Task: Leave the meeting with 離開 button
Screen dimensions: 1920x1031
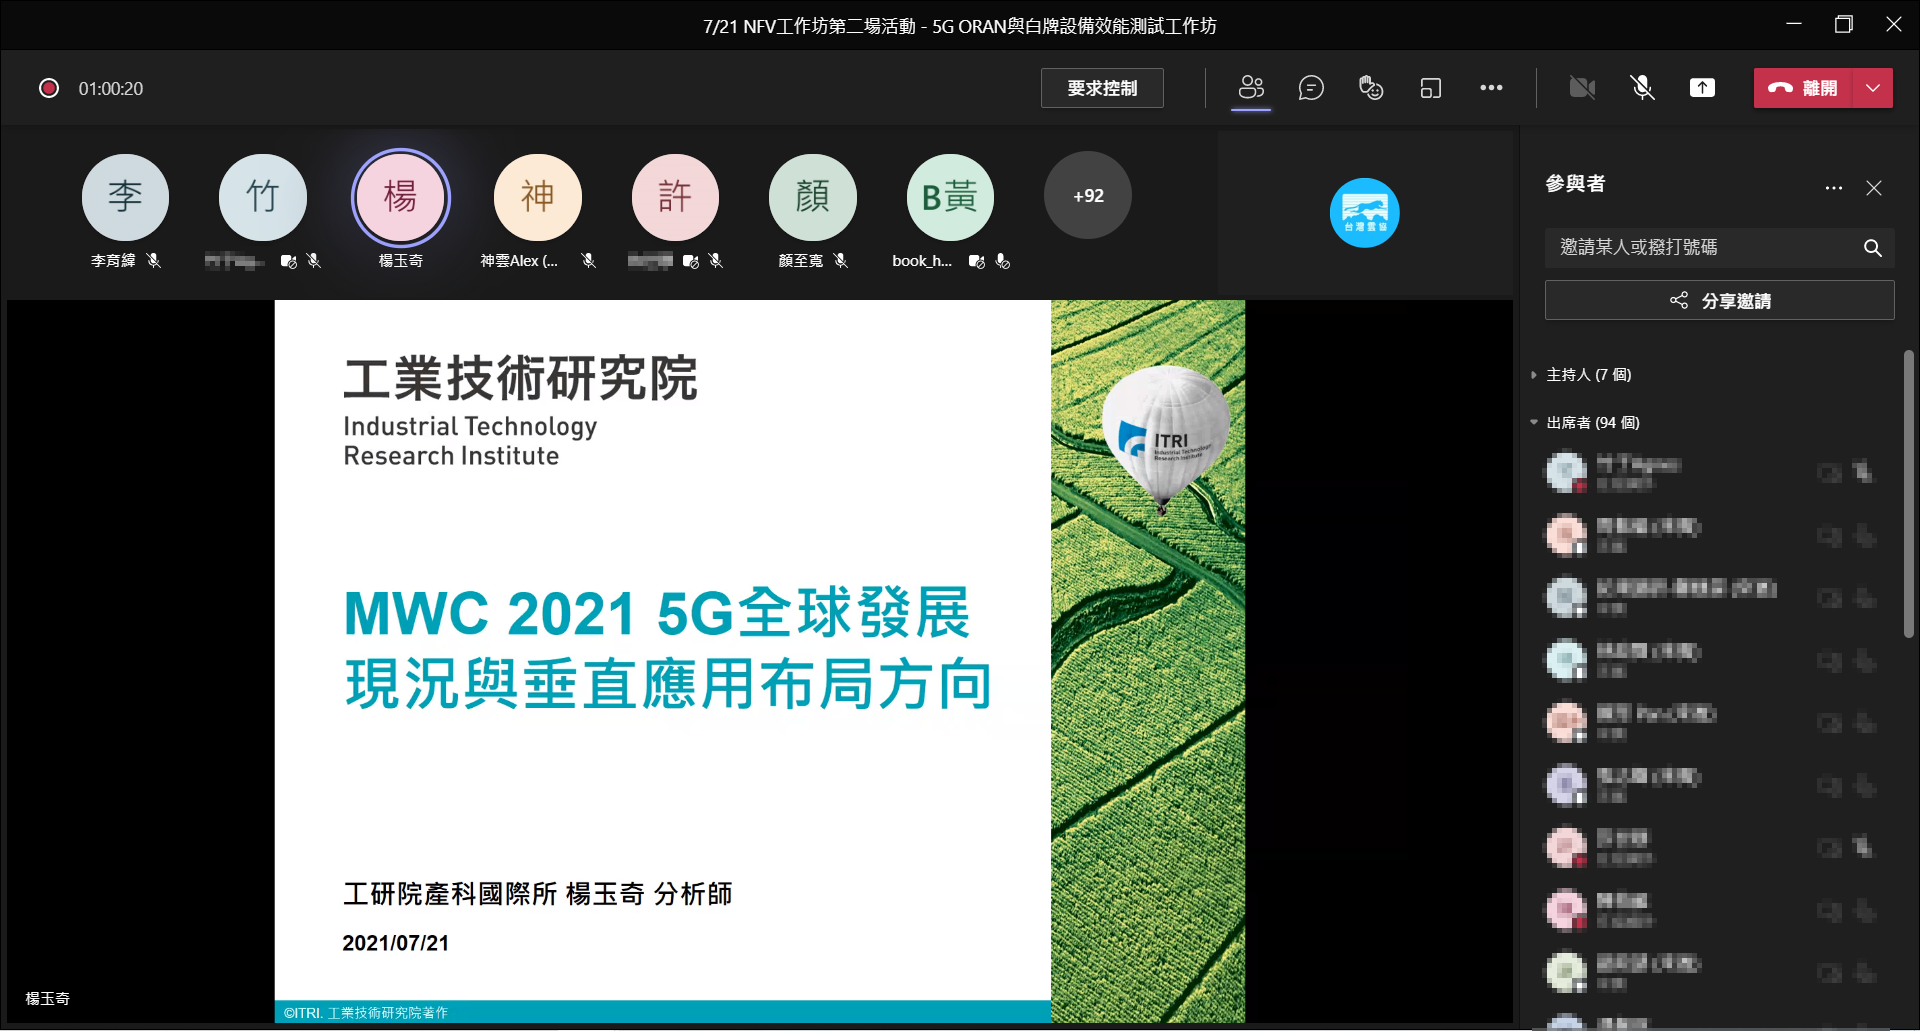Action: tap(1803, 88)
